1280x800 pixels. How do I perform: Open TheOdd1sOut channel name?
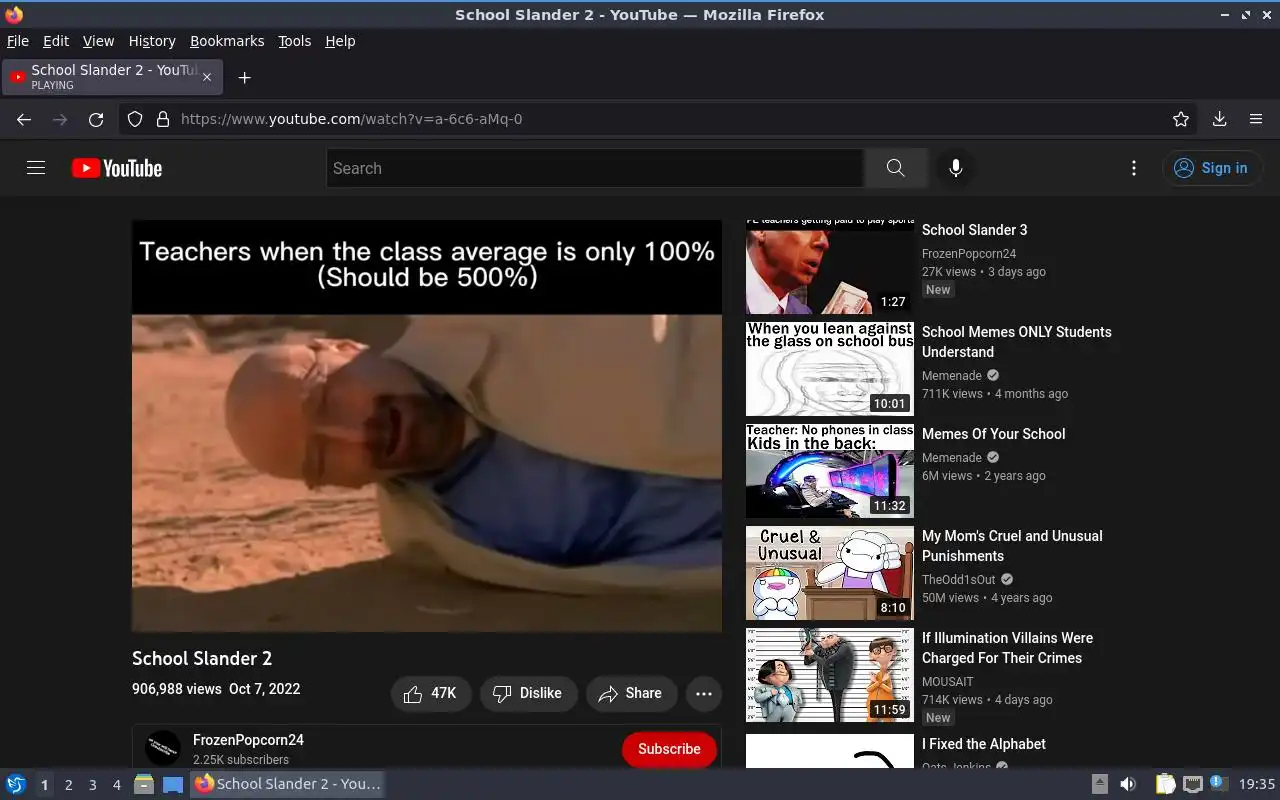959,580
